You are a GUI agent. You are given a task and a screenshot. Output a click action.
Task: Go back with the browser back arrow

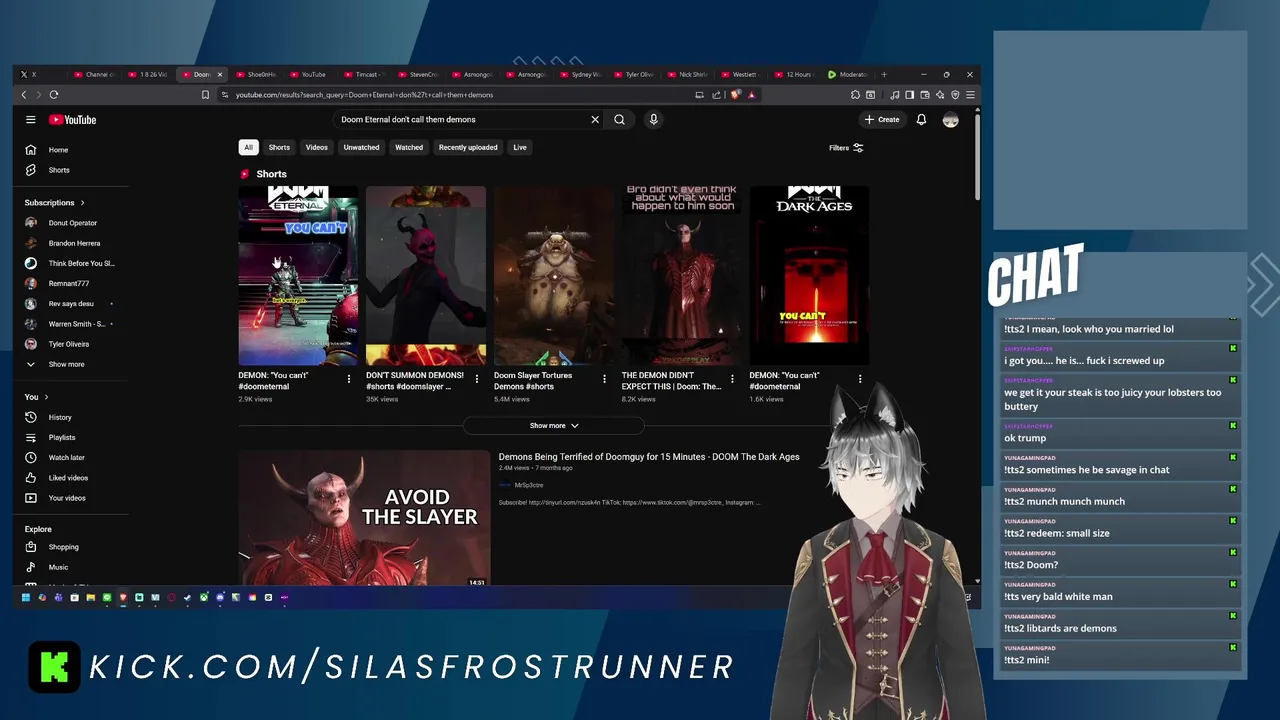pyautogui.click(x=24, y=95)
